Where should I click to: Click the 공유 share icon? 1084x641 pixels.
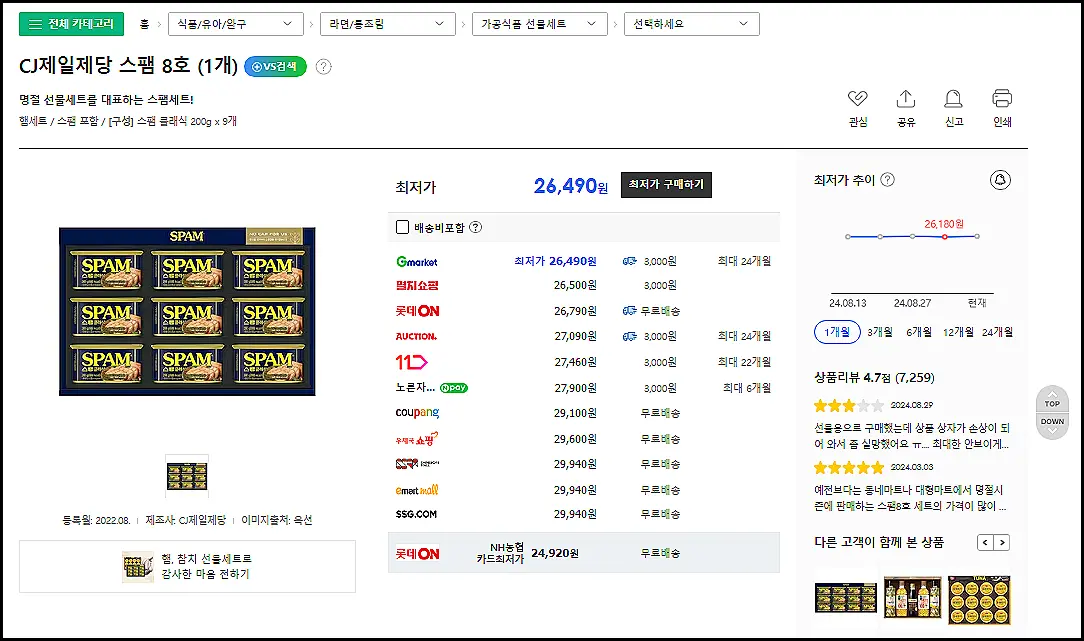pyautogui.click(x=905, y=100)
